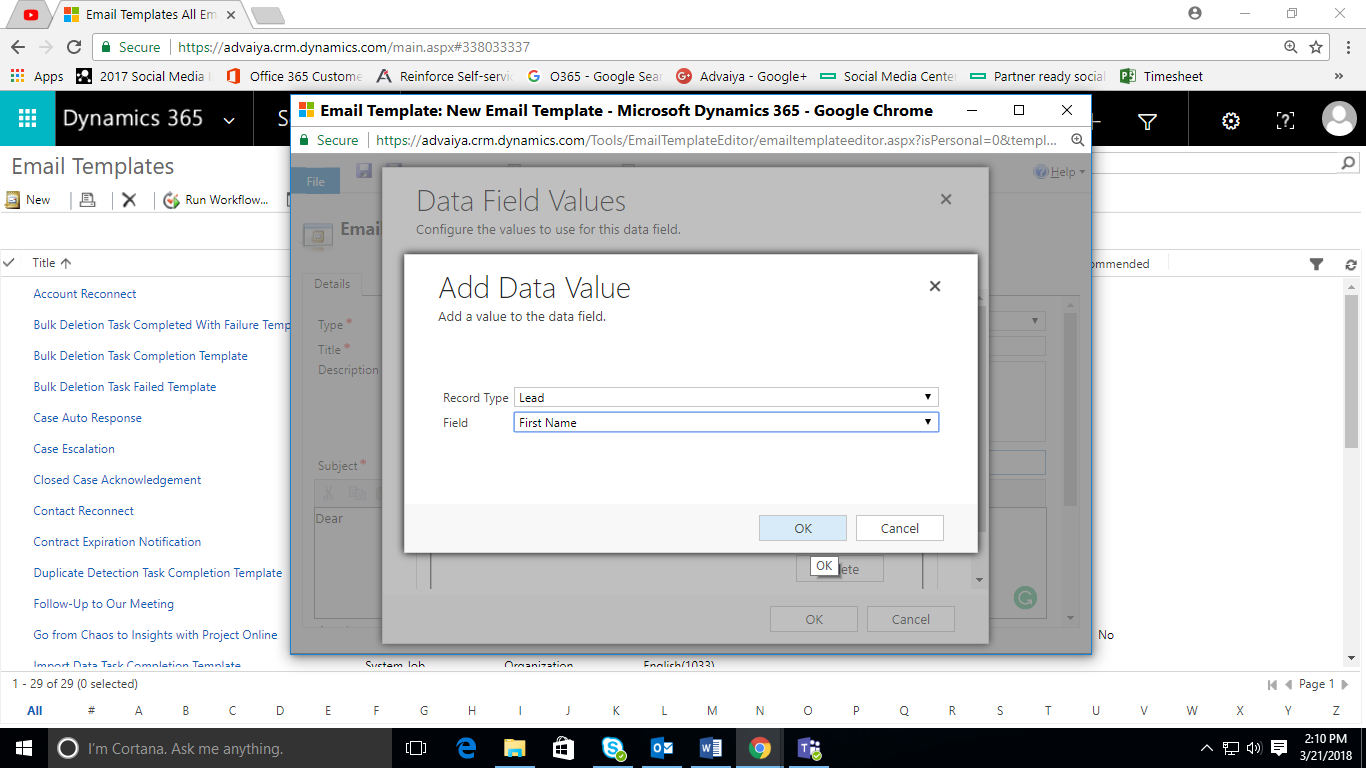Close the Add Data Value dialog
1366x768 pixels.
point(935,286)
